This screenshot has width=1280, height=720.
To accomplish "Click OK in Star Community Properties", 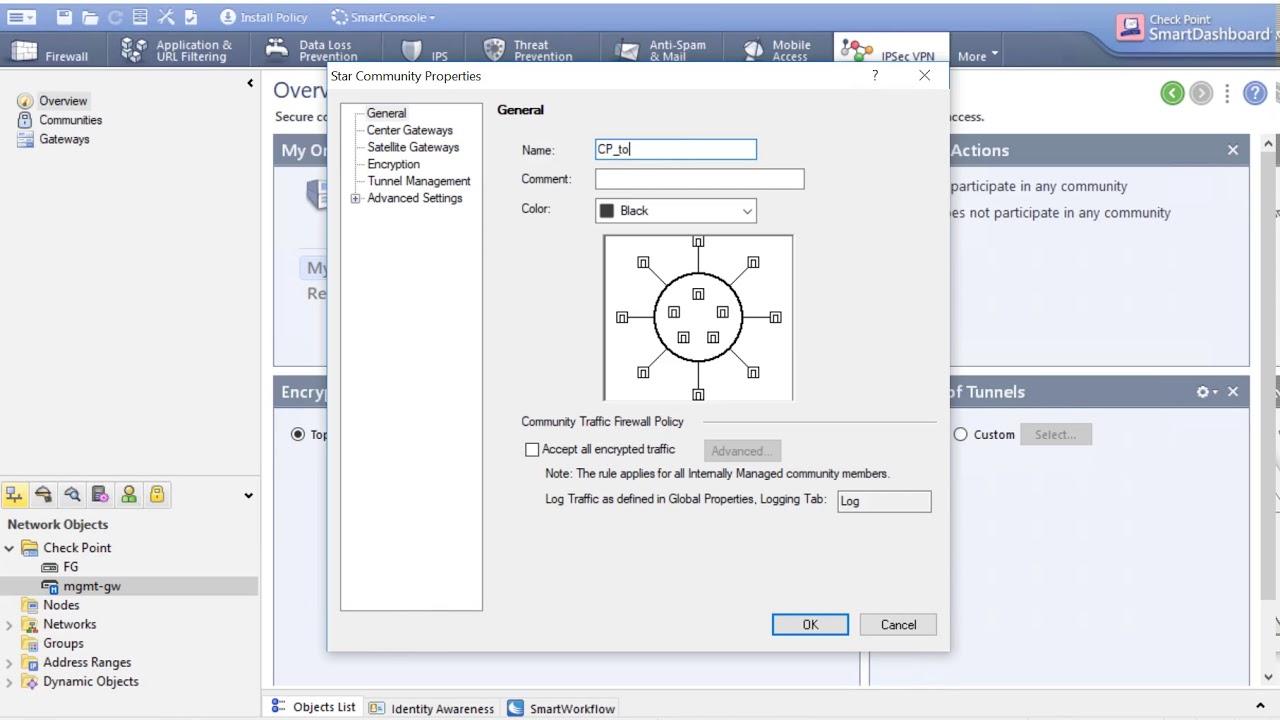I will coord(810,625).
